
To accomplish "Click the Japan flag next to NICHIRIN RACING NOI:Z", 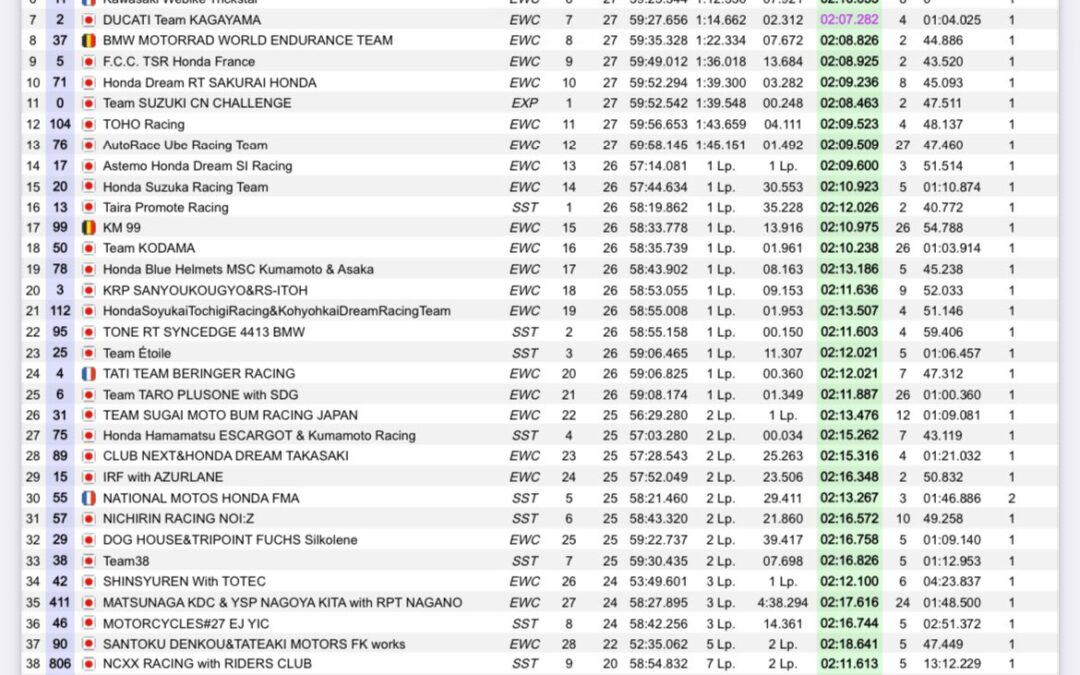I will pos(88,519).
